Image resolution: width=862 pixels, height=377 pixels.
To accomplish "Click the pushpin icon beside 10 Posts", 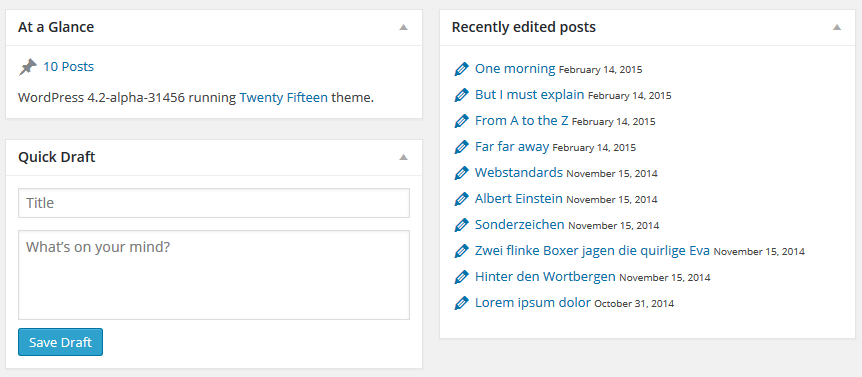I will (x=27, y=68).
